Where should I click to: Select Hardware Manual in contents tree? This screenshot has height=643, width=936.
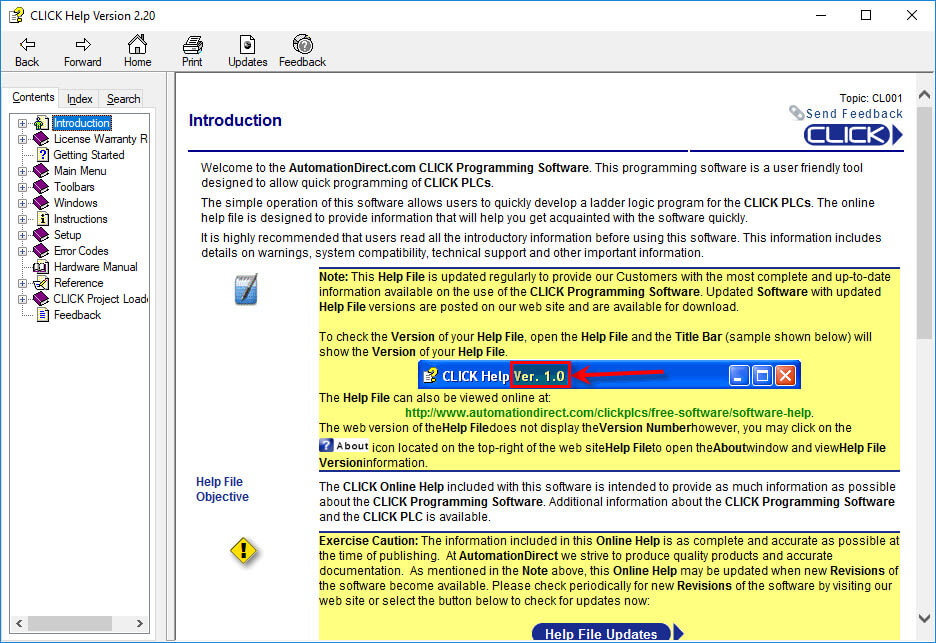click(96, 267)
